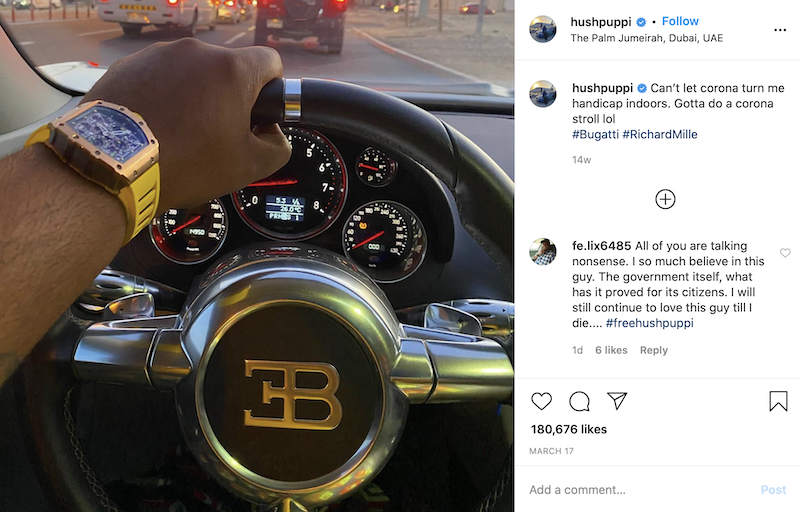Open hushpuppi profile picture in header

[543, 29]
